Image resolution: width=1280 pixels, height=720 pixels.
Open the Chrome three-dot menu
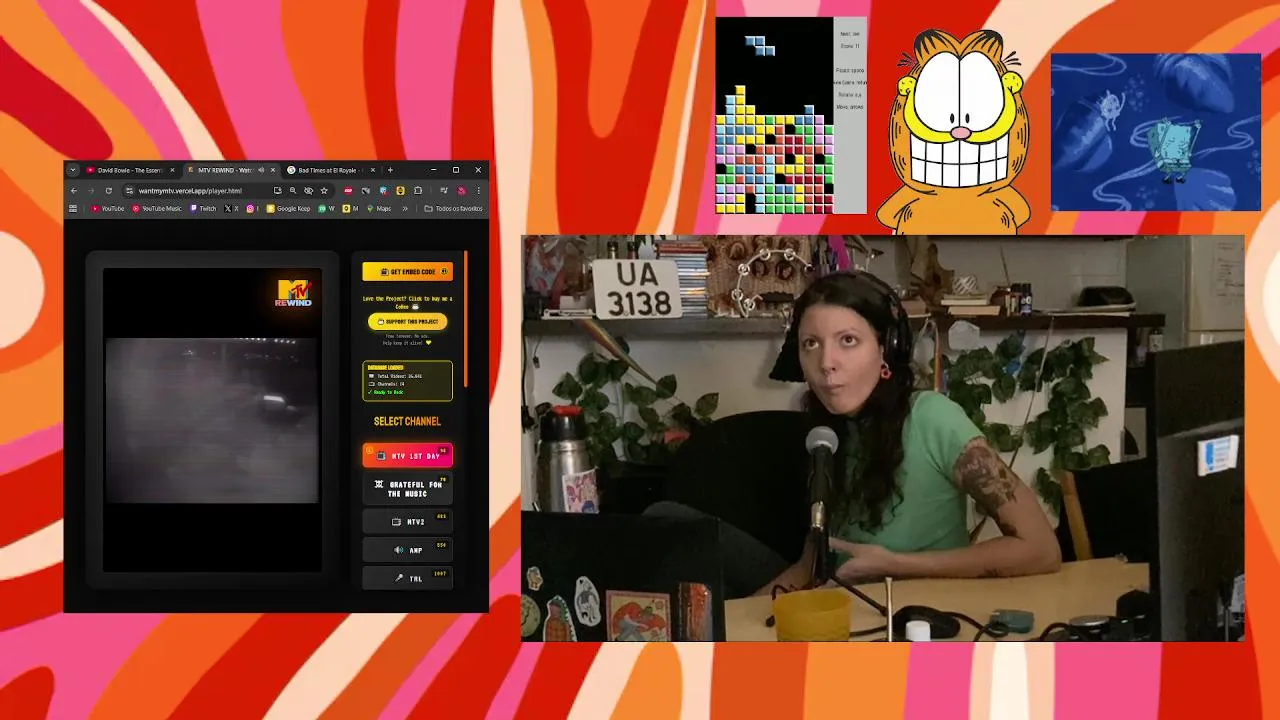click(478, 191)
